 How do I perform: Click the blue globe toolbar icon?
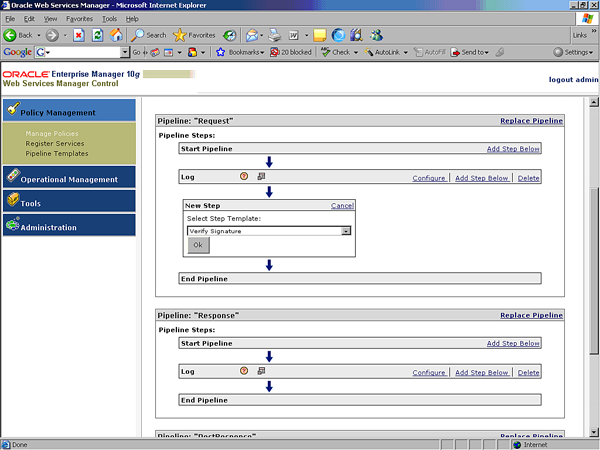click(x=338, y=35)
